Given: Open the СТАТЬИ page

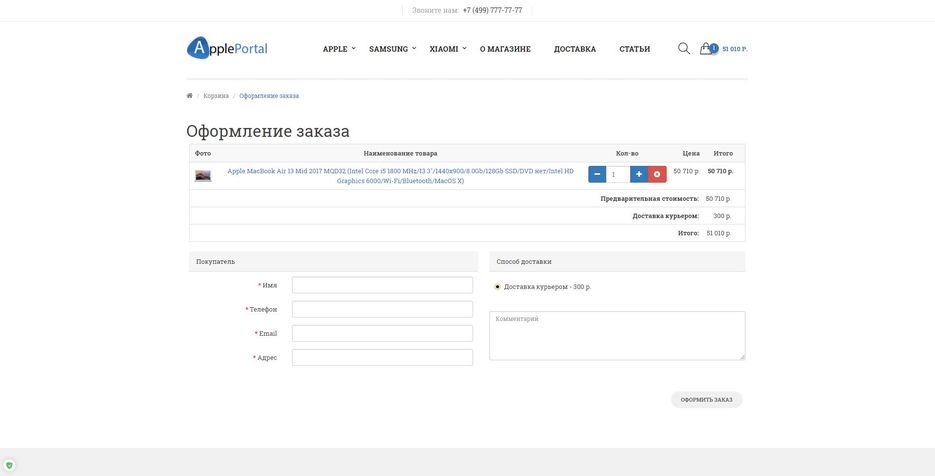Looking at the screenshot, I should [x=634, y=49].
